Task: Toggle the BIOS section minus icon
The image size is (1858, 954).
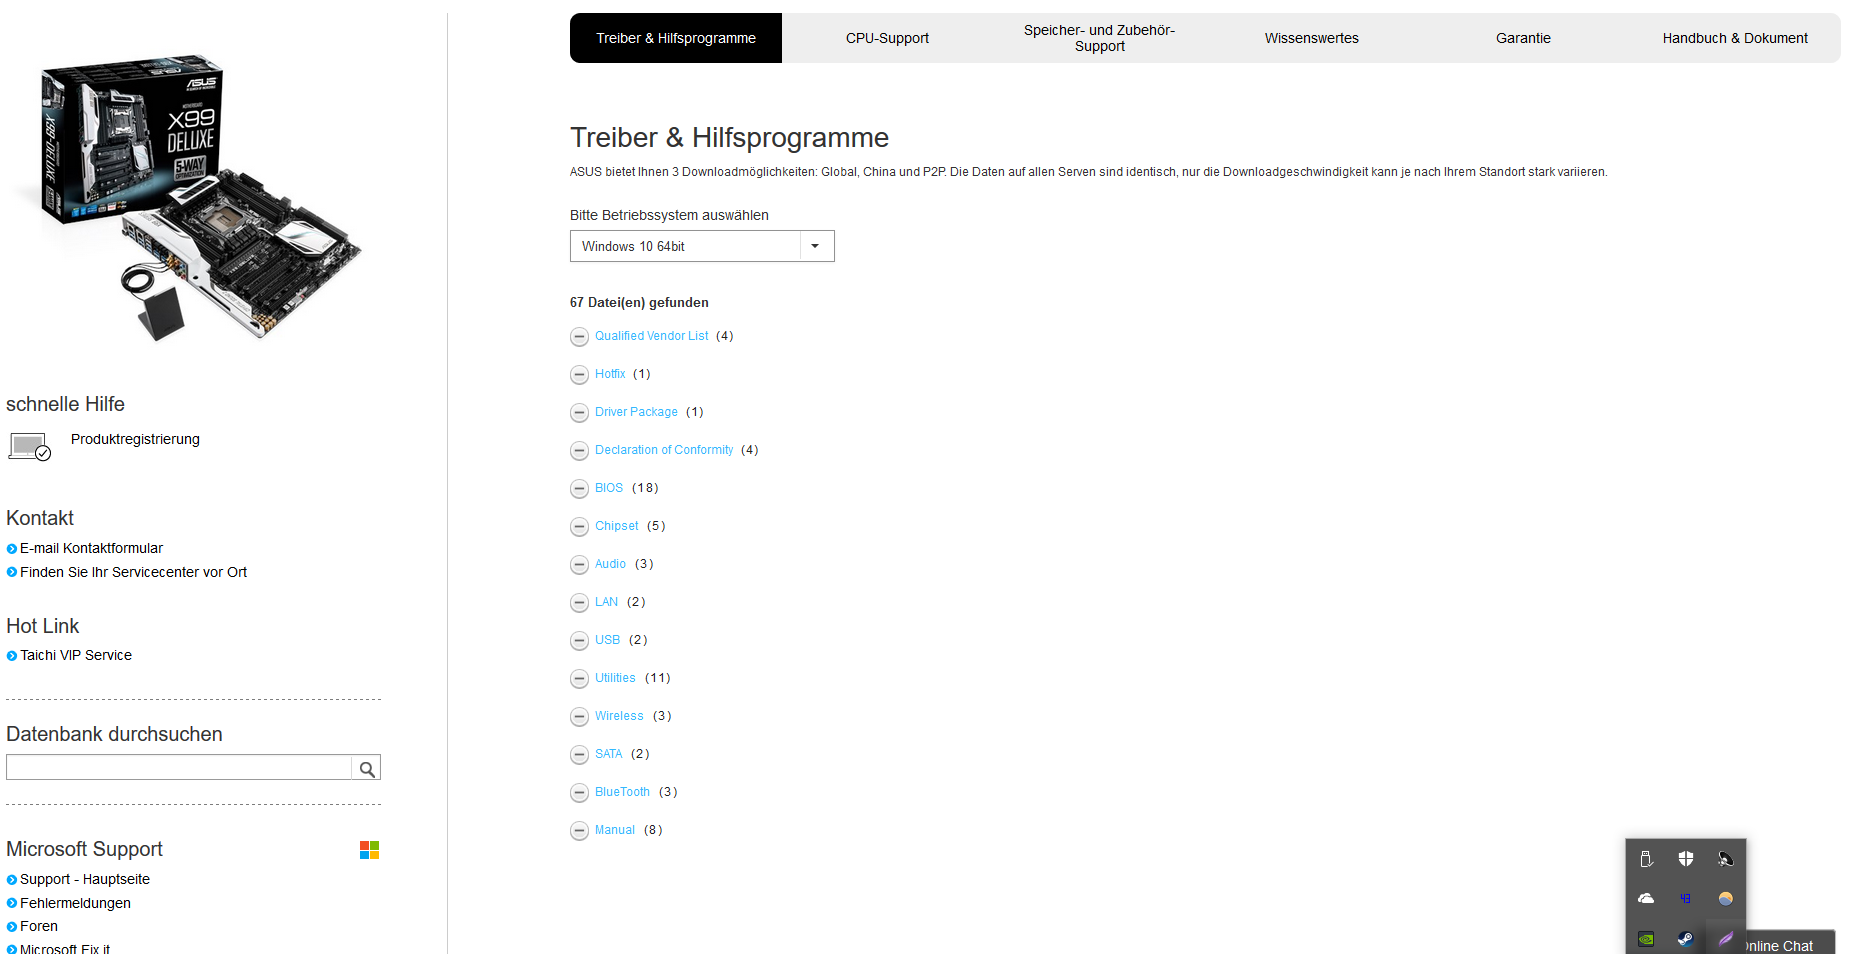Action: coord(579,489)
